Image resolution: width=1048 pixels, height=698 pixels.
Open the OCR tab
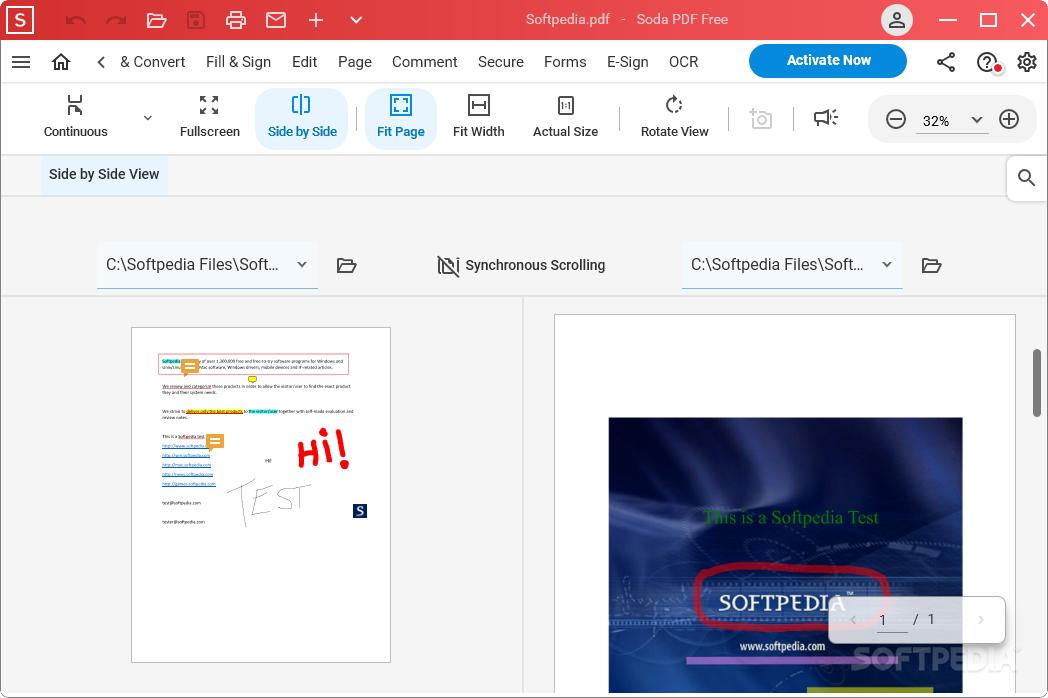coord(684,62)
